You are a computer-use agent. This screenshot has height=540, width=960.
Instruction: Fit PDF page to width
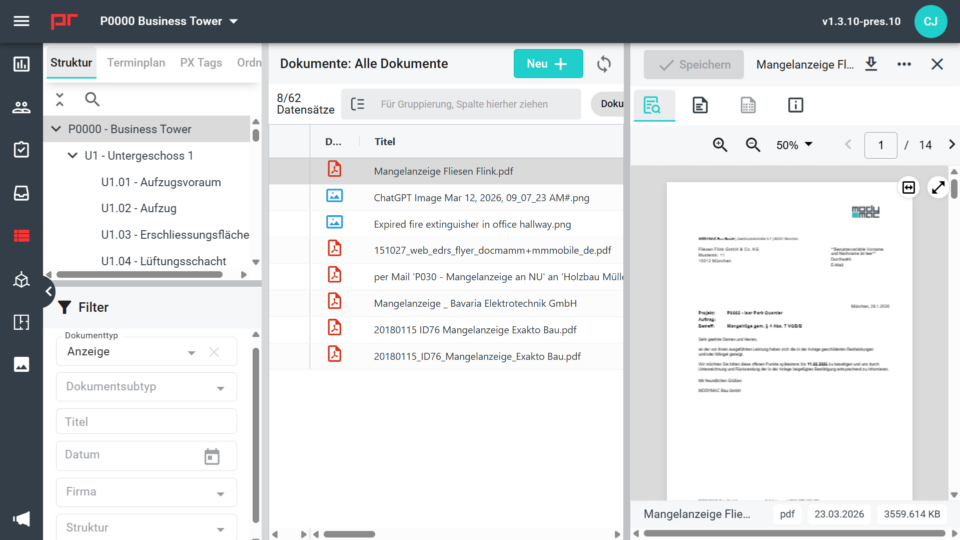pos(908,187)
